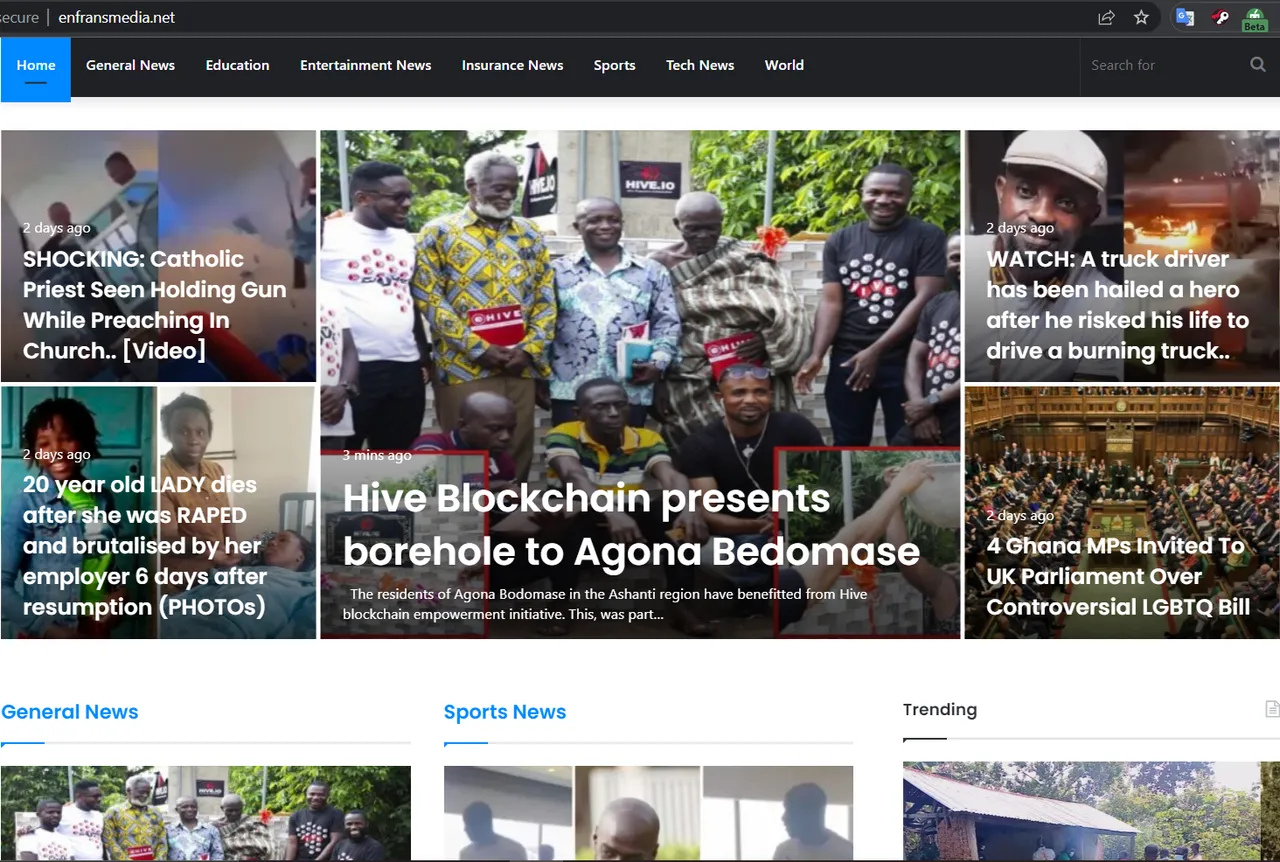Open truck driver hailed a hero article
This screenshot has width=1280, height=862.
coord(1117,304)
